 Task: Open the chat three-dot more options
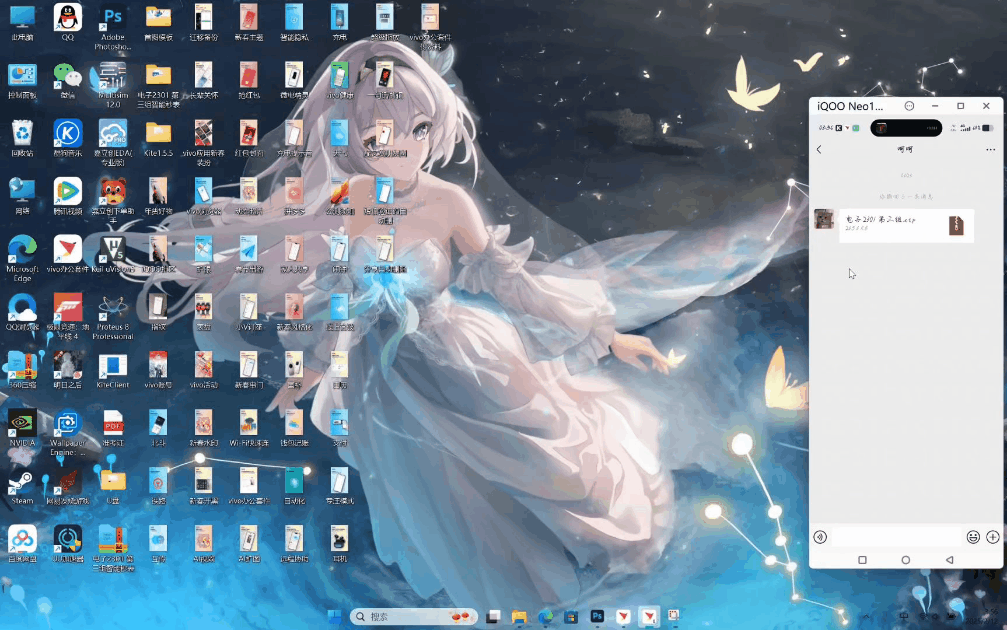(990, 150)
